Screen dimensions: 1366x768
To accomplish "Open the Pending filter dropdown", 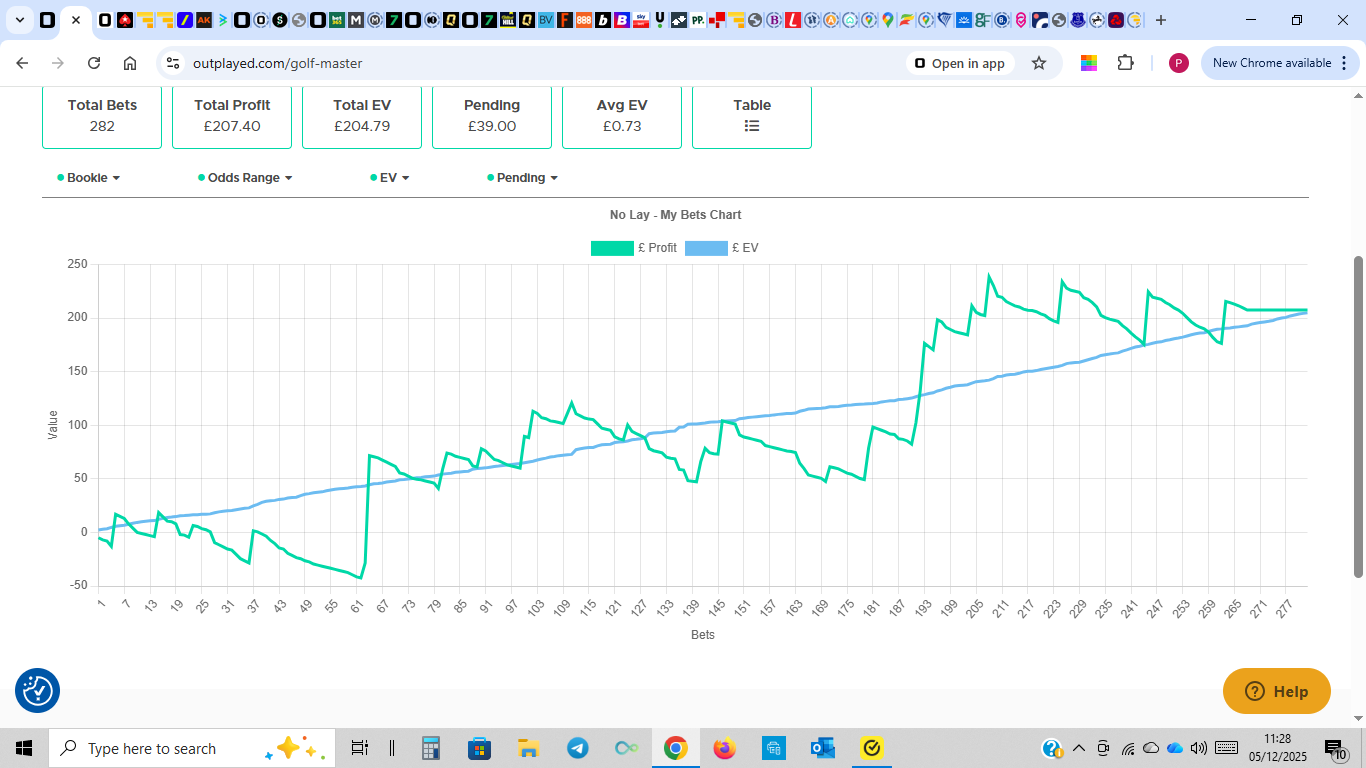I will (x=526, y=178).
